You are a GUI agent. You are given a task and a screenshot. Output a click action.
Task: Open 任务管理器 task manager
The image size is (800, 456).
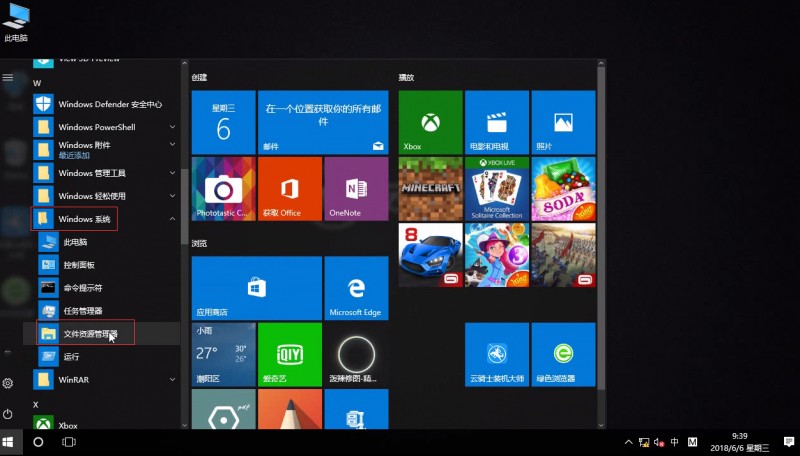[x=105, y=311]
